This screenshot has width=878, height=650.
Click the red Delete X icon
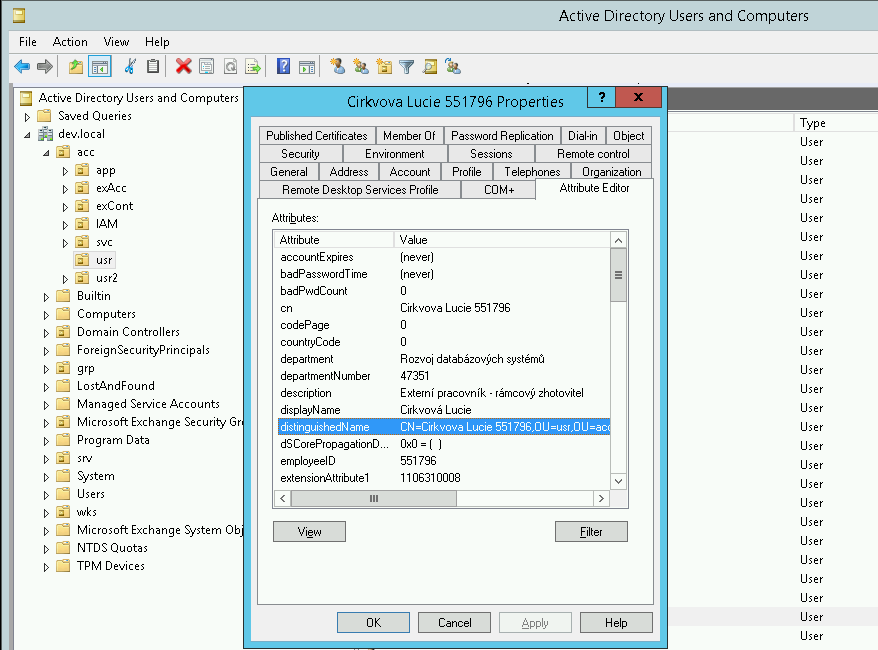click(x=183, y=67)
